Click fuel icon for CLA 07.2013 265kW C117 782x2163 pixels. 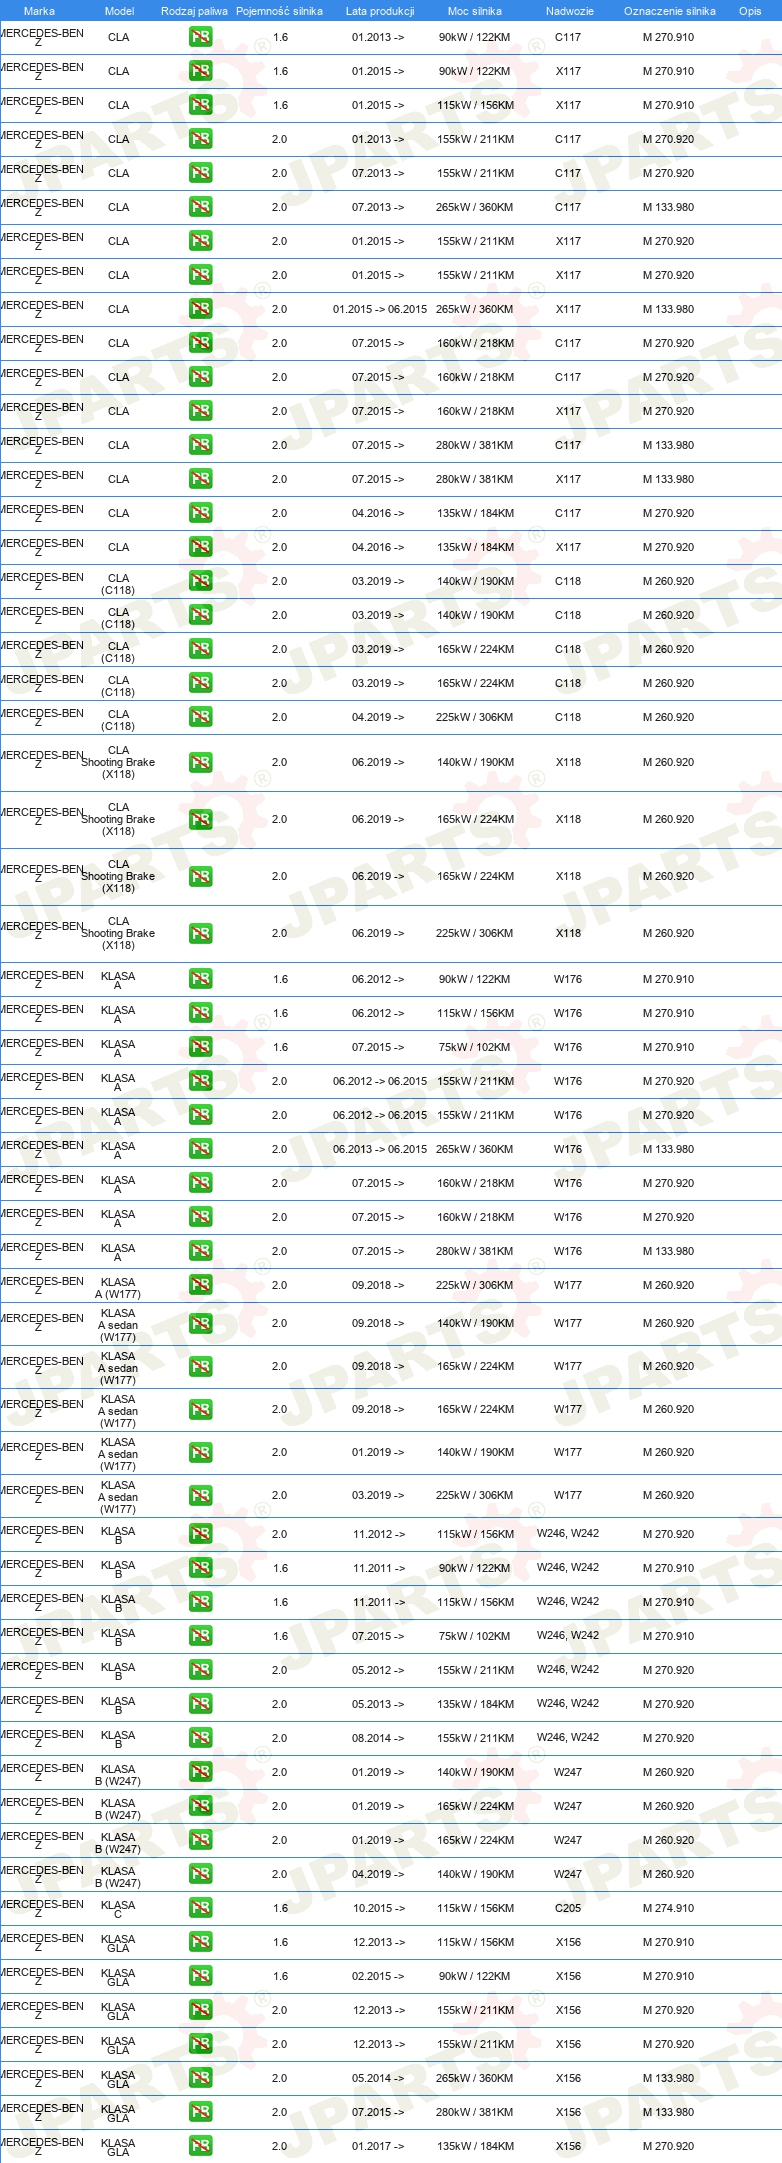[x=200, y=207]
